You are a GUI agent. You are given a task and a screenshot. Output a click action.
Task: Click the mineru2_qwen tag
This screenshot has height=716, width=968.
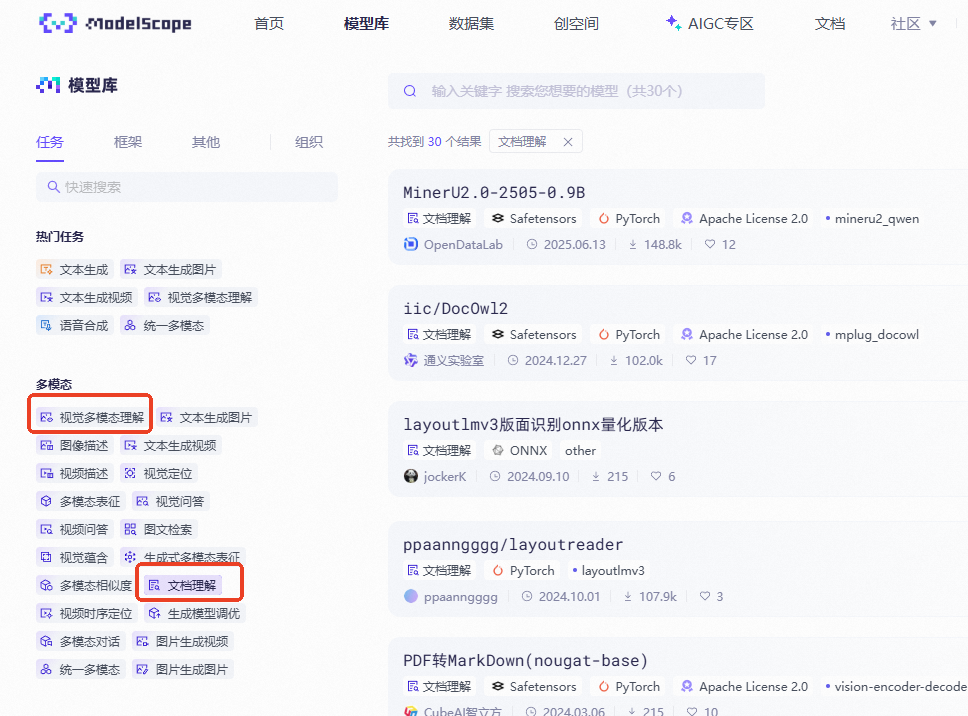pos(872,219)
